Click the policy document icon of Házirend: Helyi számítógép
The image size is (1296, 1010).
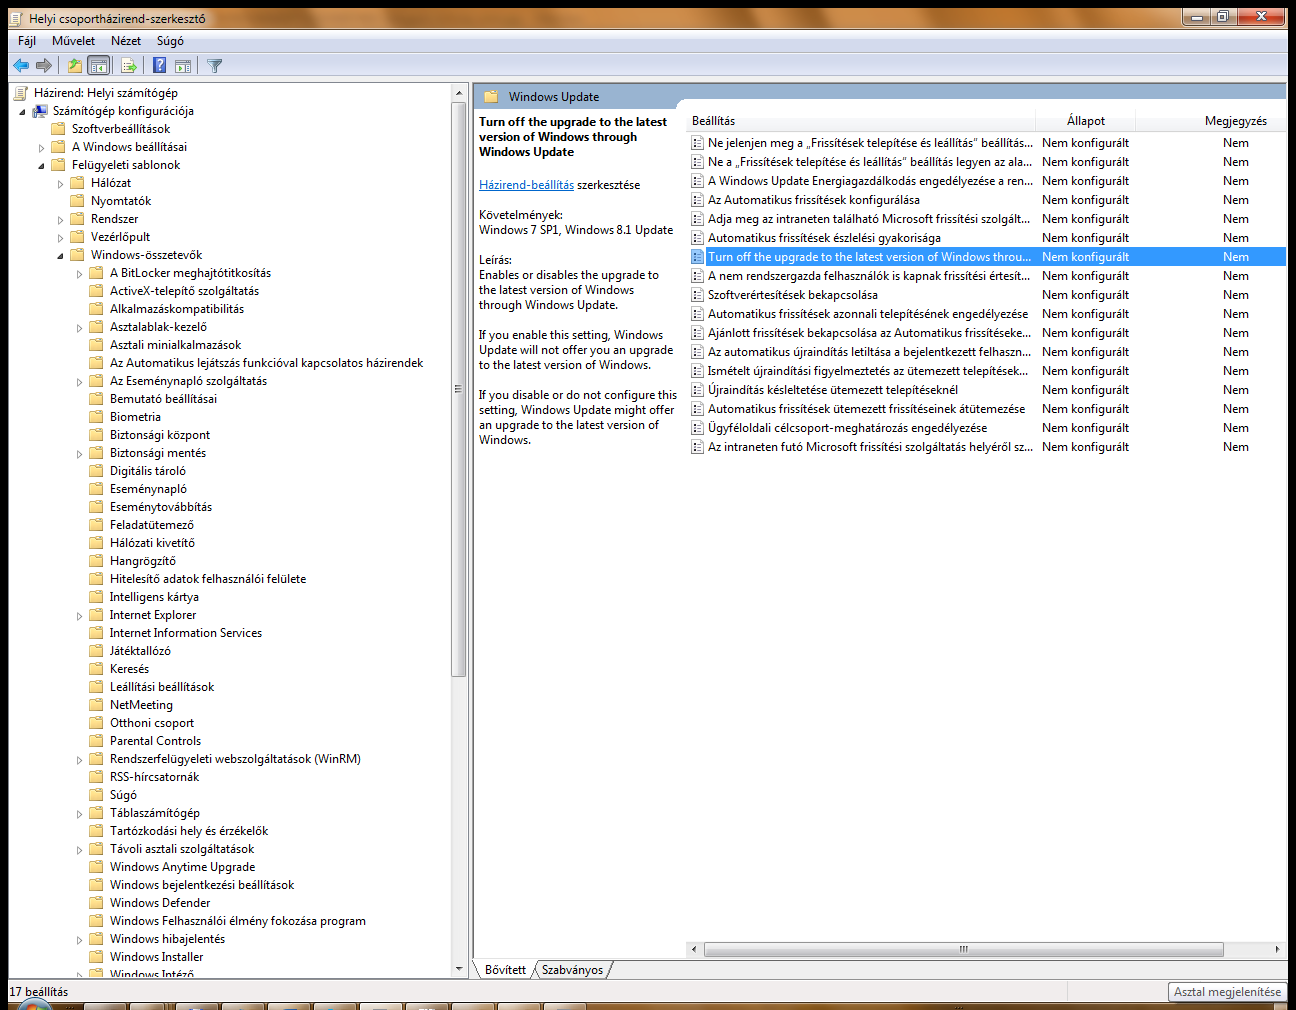pyautogui.click(x=21, y=93)
